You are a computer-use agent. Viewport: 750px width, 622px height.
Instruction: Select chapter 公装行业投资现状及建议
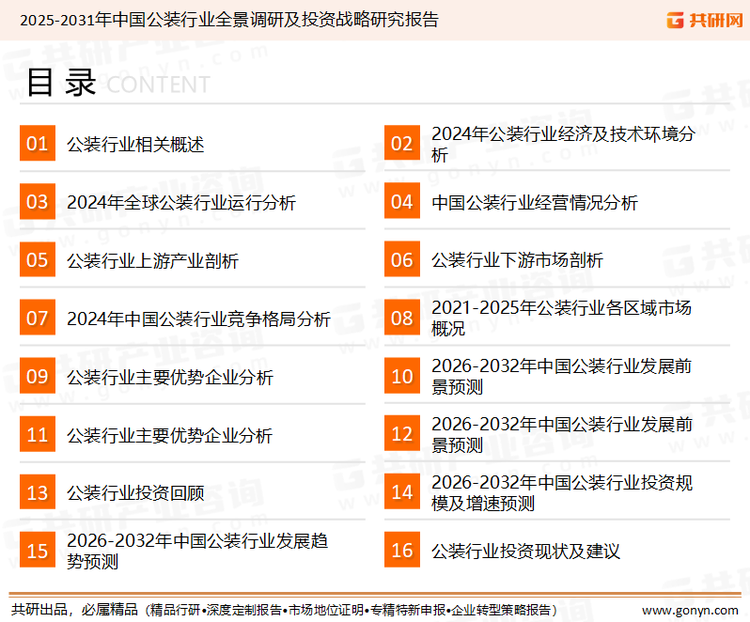526,551
